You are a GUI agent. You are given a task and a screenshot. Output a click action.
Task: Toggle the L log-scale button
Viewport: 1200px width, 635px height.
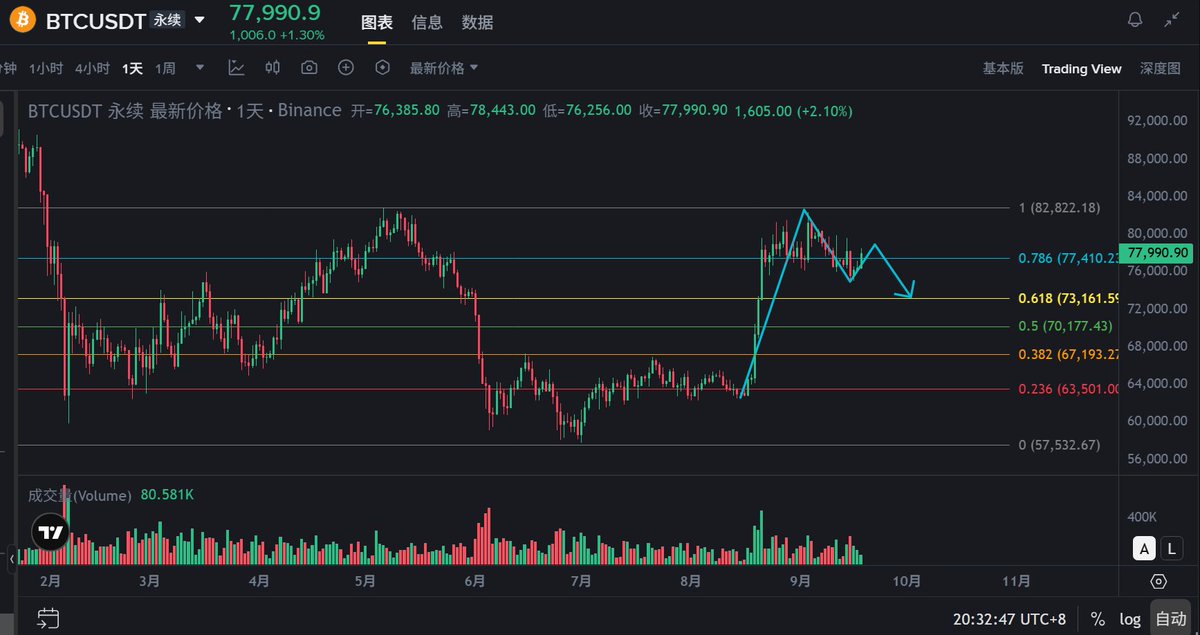pos(1172,547)
